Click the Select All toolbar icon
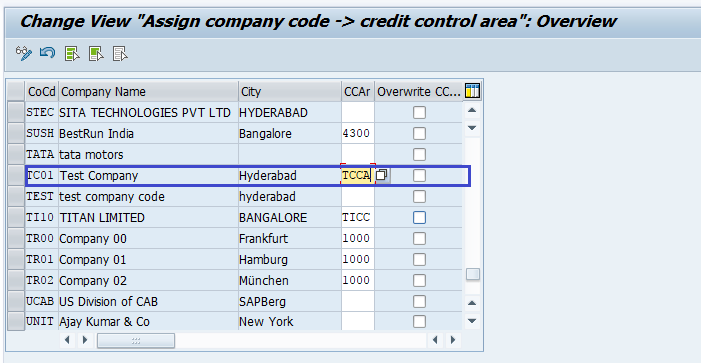 72,54
